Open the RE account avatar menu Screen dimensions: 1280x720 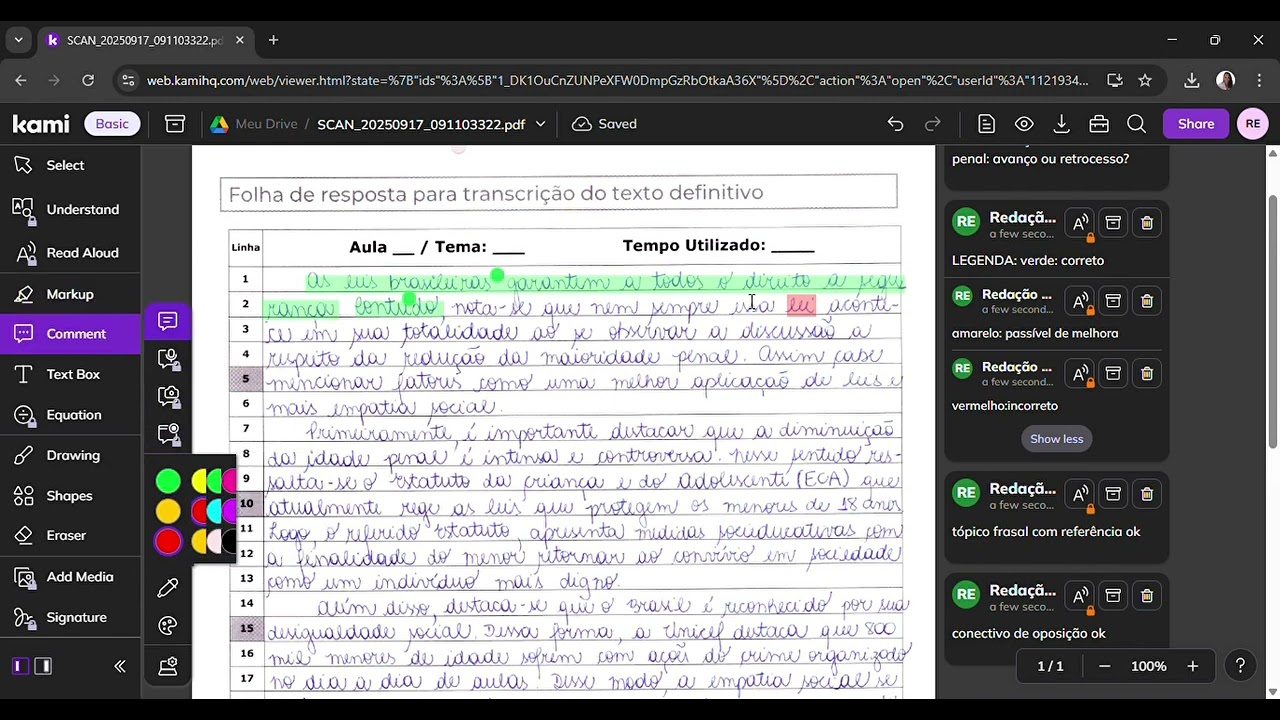[x=1253, y=124]
